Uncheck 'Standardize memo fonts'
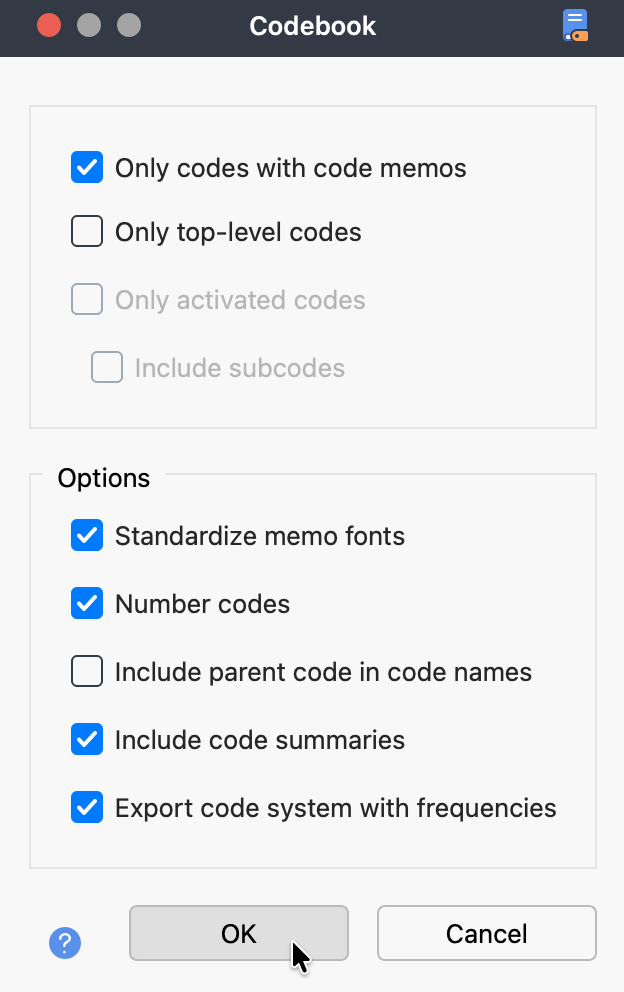 [87, 535]
